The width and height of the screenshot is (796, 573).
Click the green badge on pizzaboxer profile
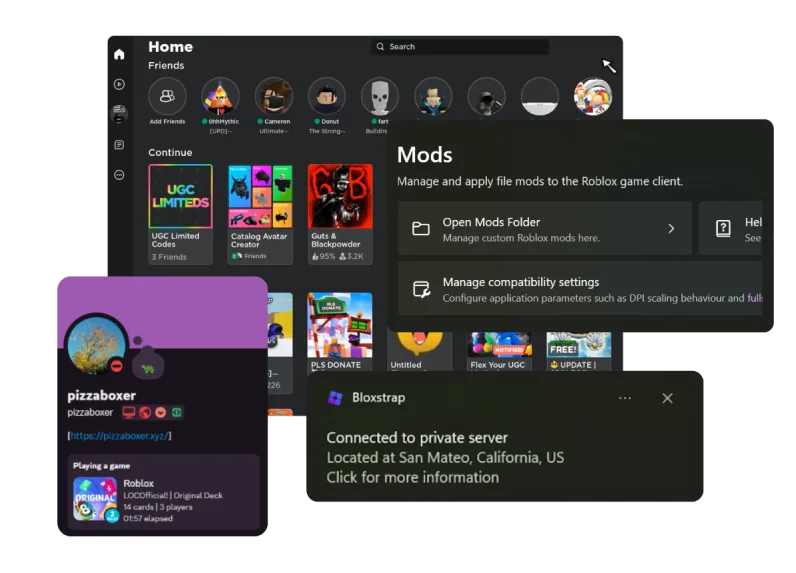point(177,413)
